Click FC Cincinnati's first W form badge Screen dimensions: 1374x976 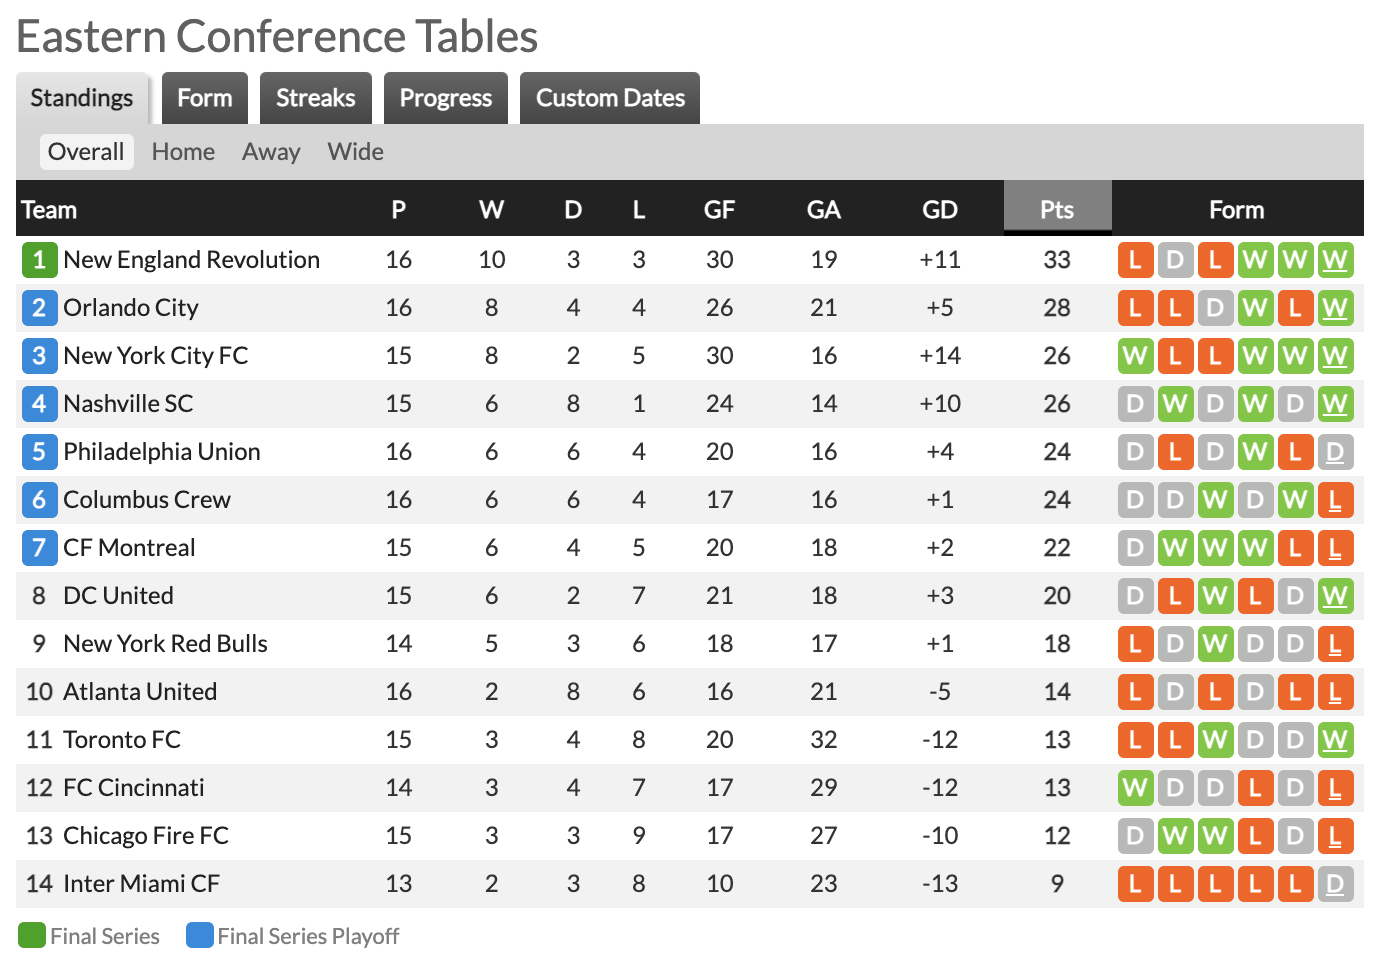point(1135,788)
